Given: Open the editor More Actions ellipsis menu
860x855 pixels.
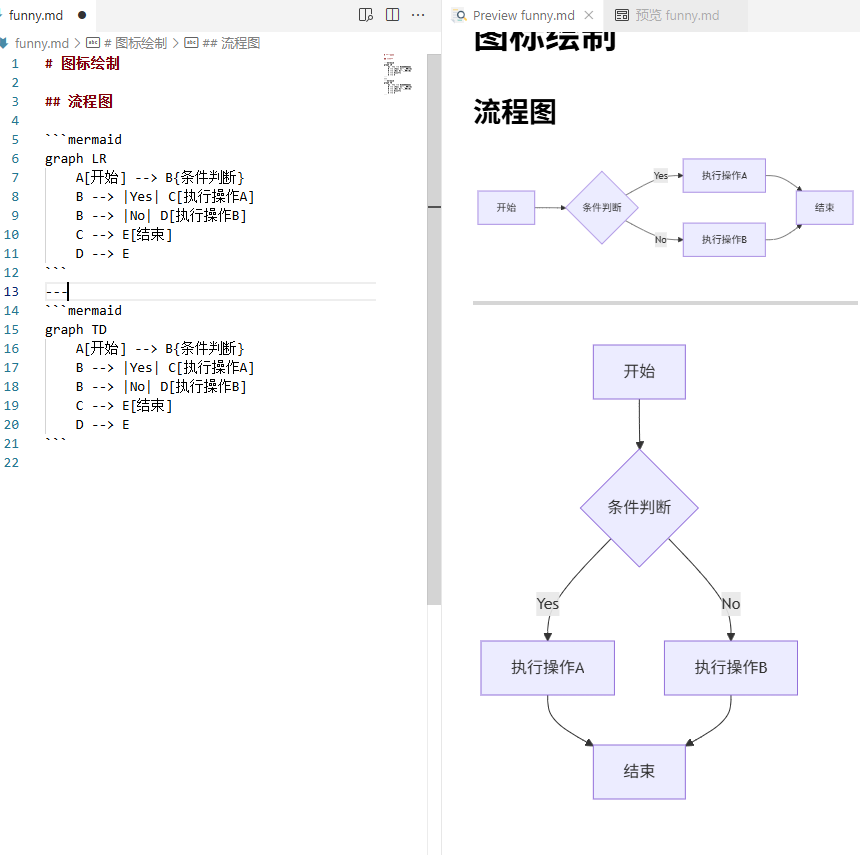Looking at the screenshot, I should click(x=418, y=15).
